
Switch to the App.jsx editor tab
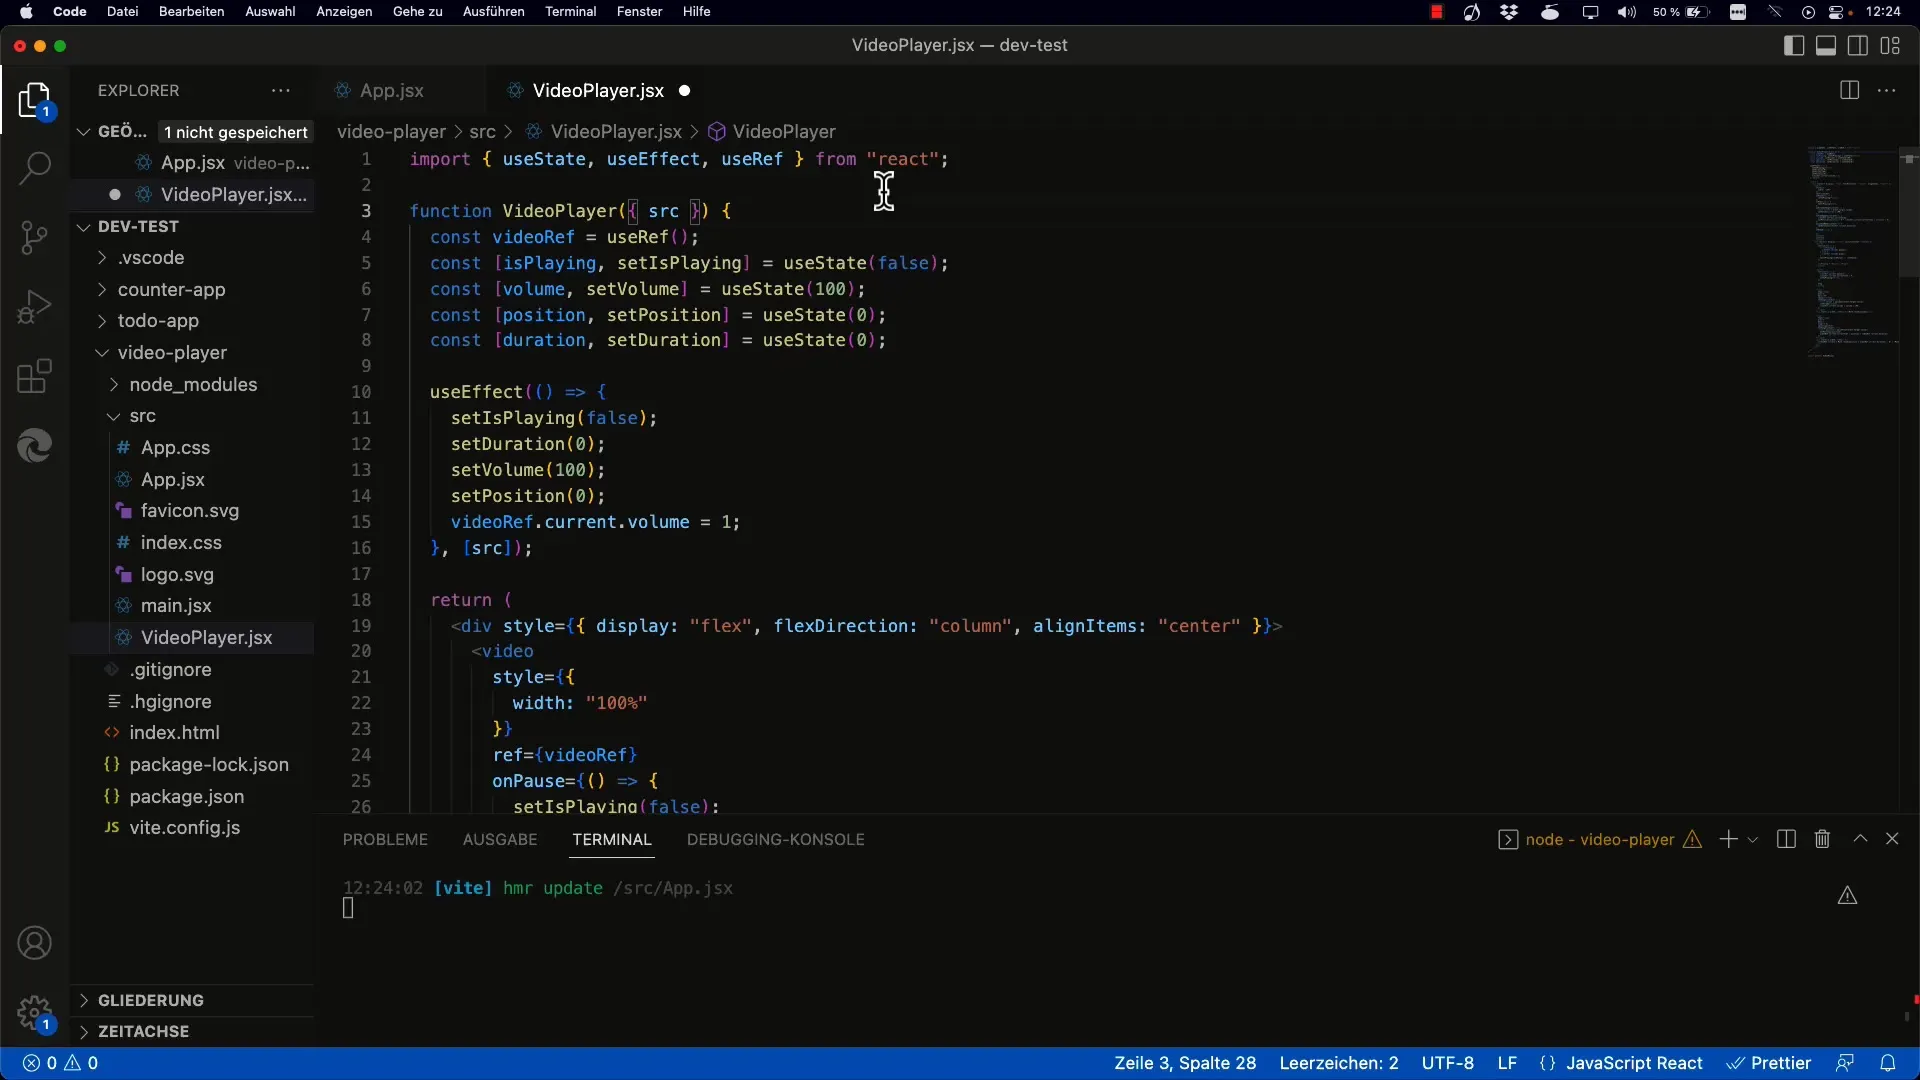tap(392, 90)
